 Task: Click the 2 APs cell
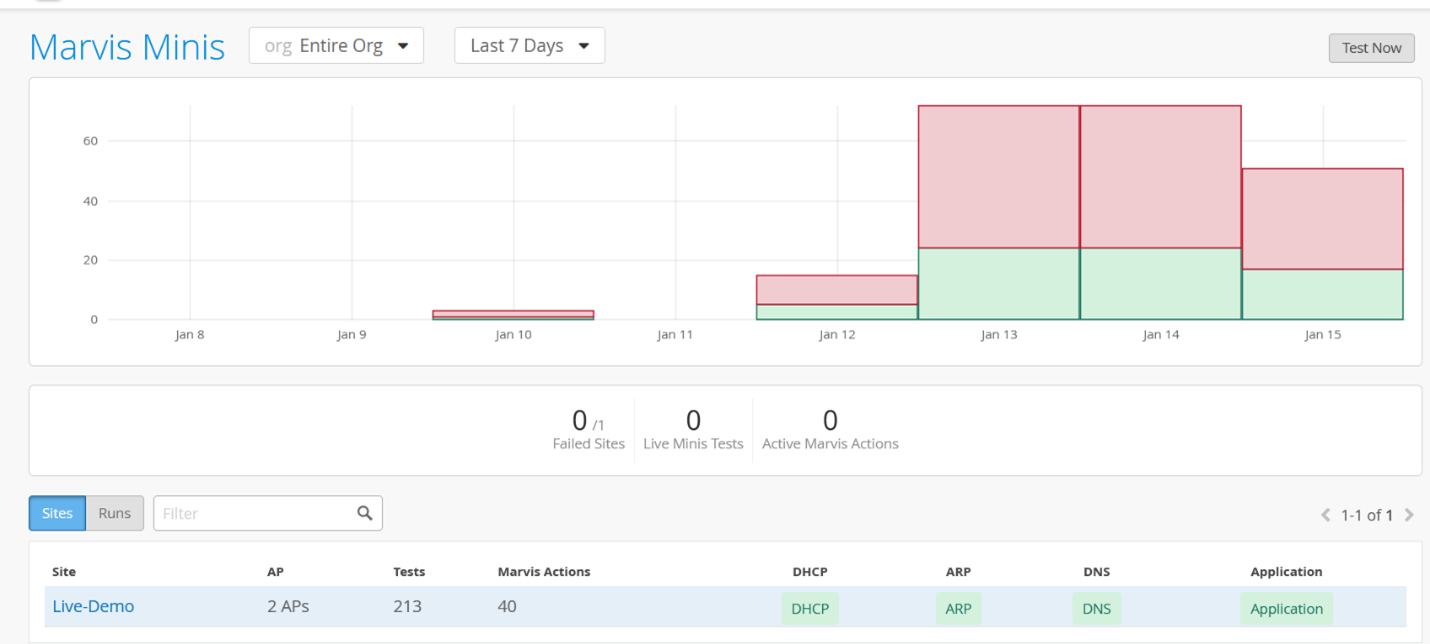coord(288,606)
